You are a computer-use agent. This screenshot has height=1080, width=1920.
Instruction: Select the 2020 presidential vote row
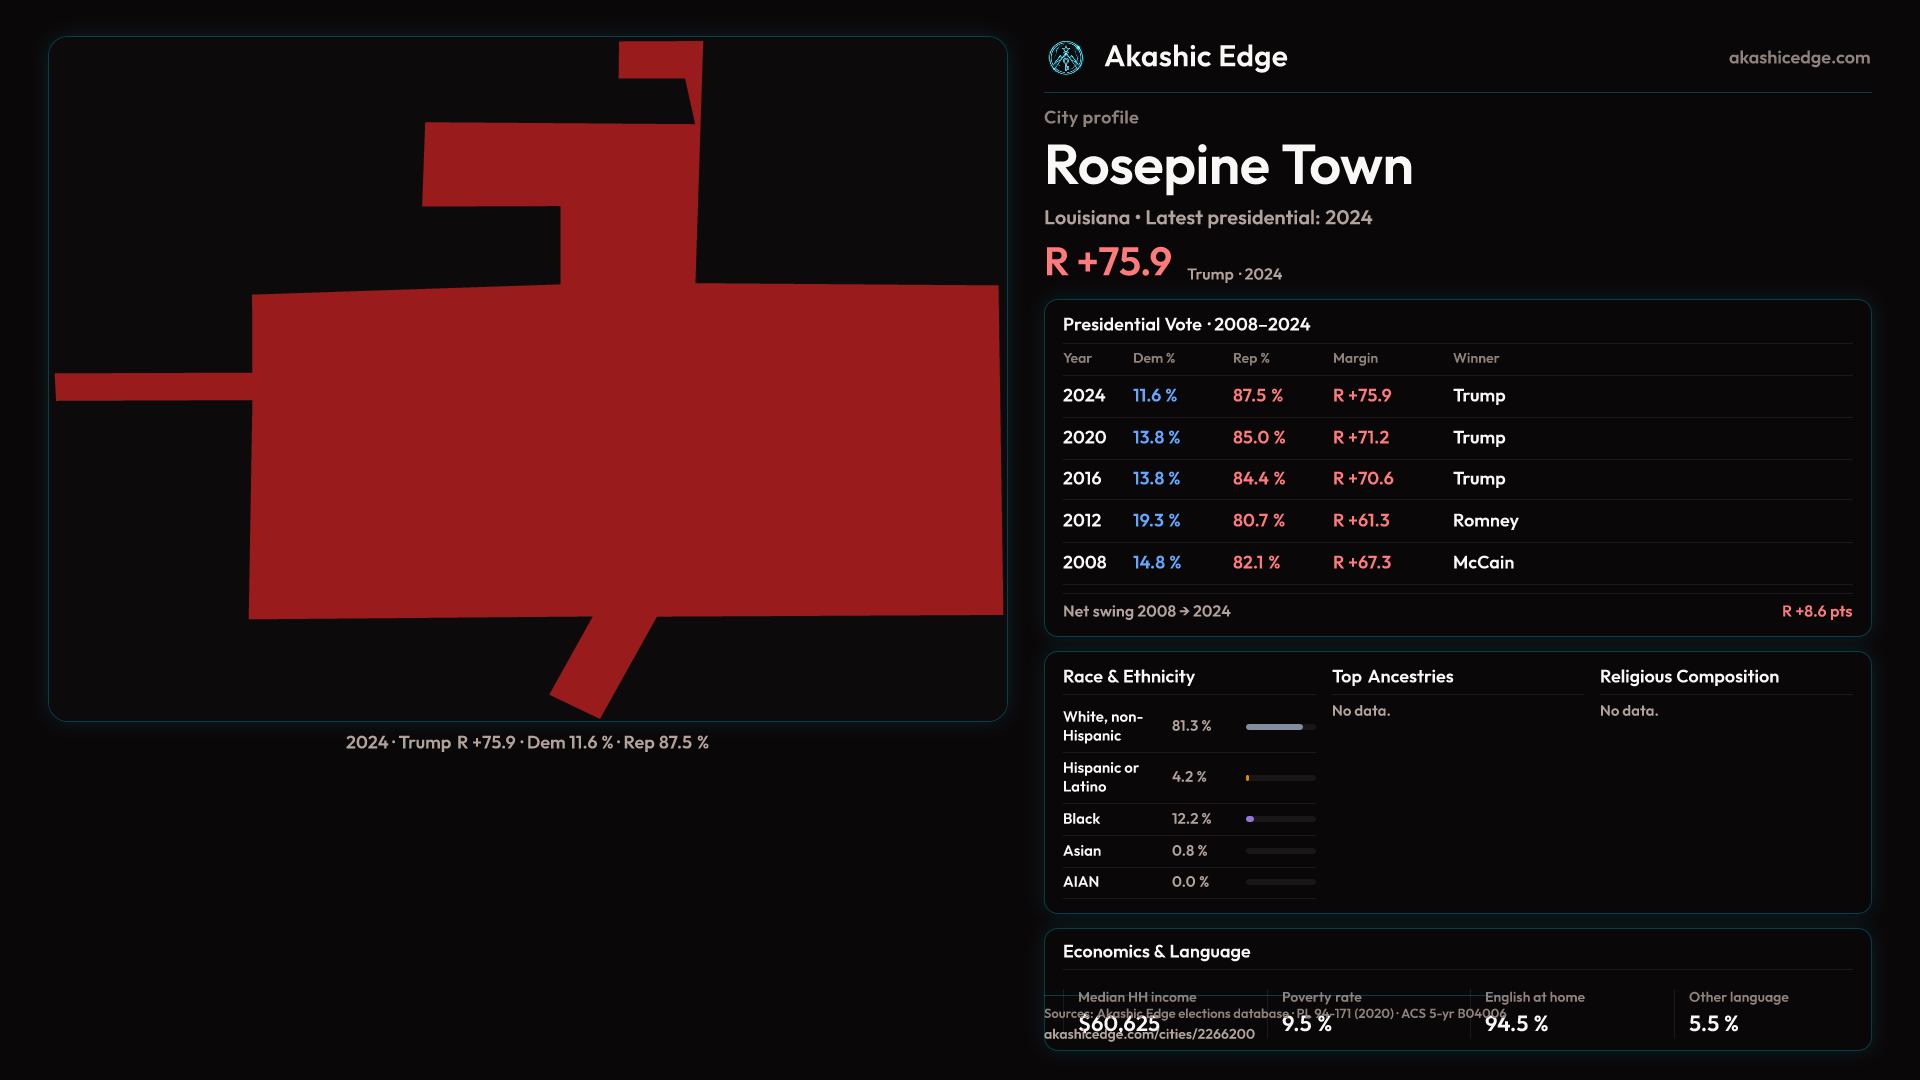[1456, 438]
